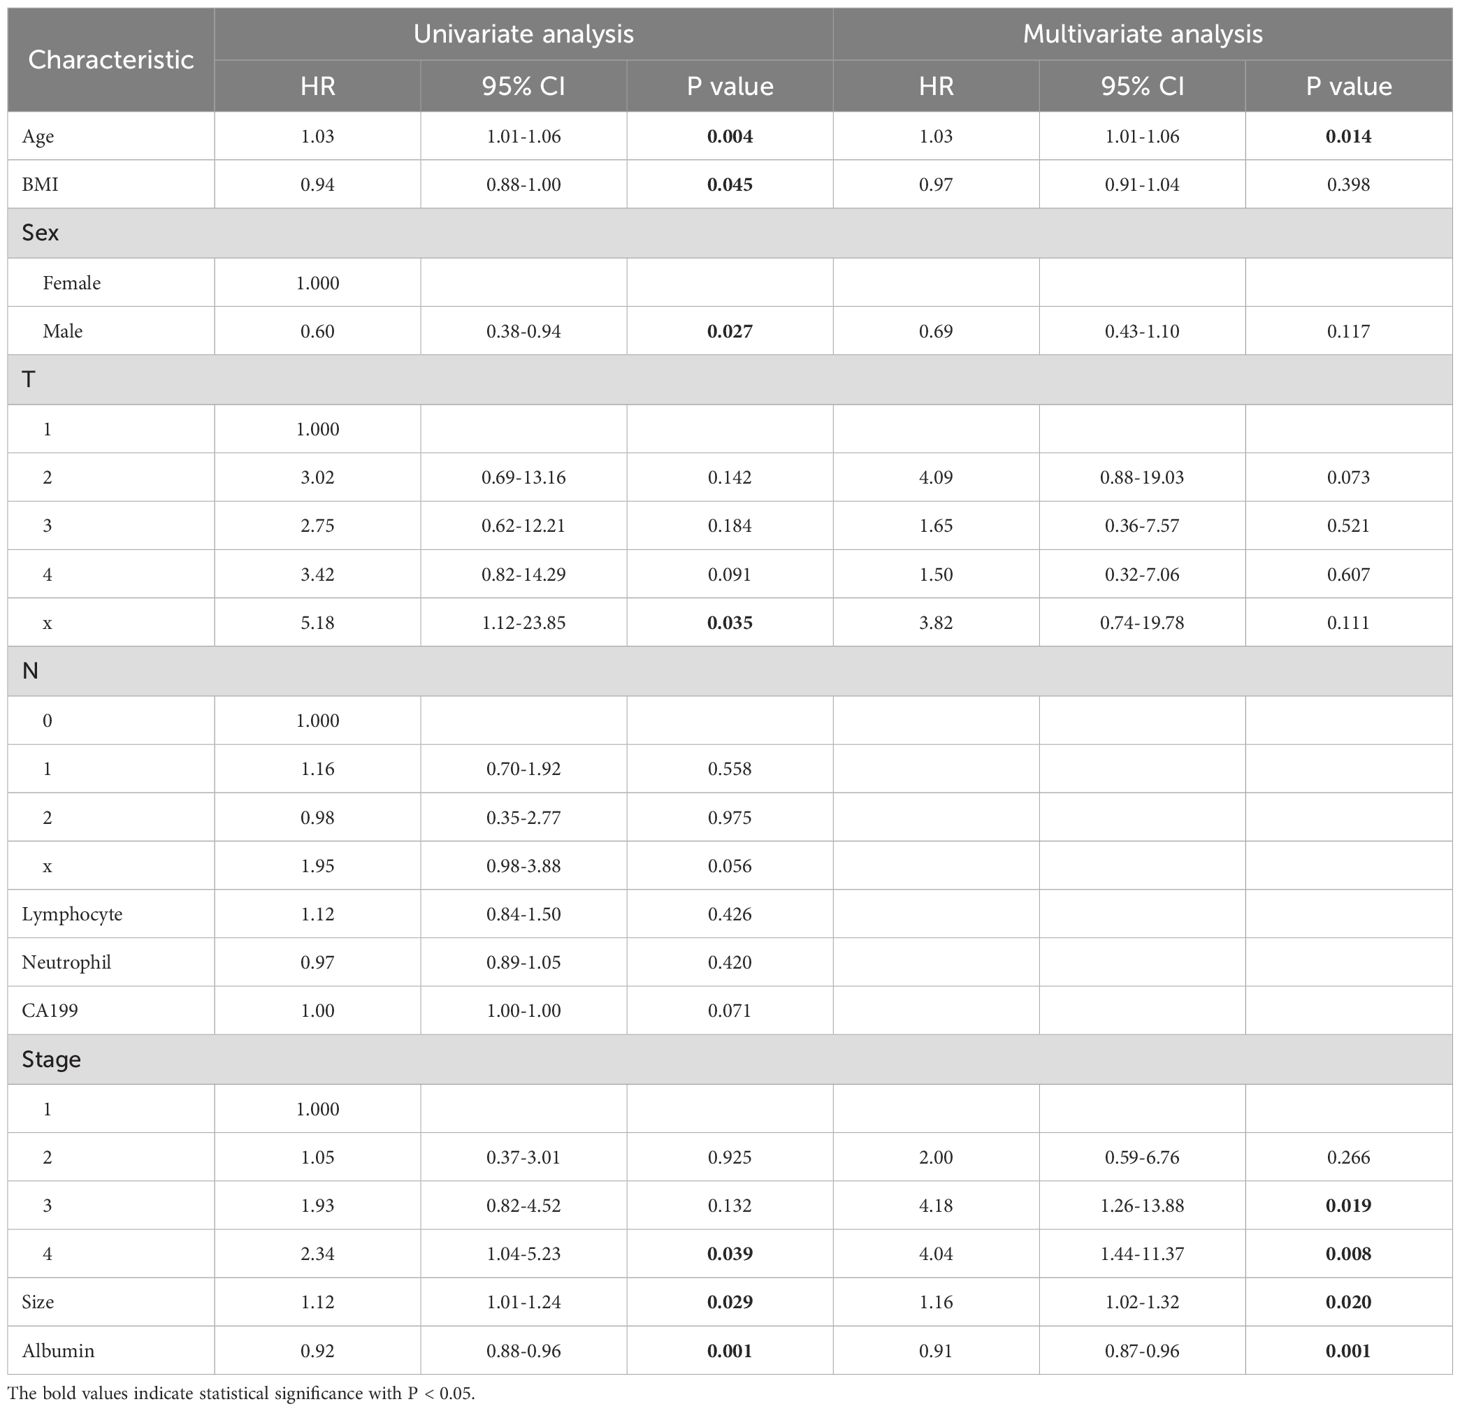Click the bold values footnote text

pos(241,1393)
